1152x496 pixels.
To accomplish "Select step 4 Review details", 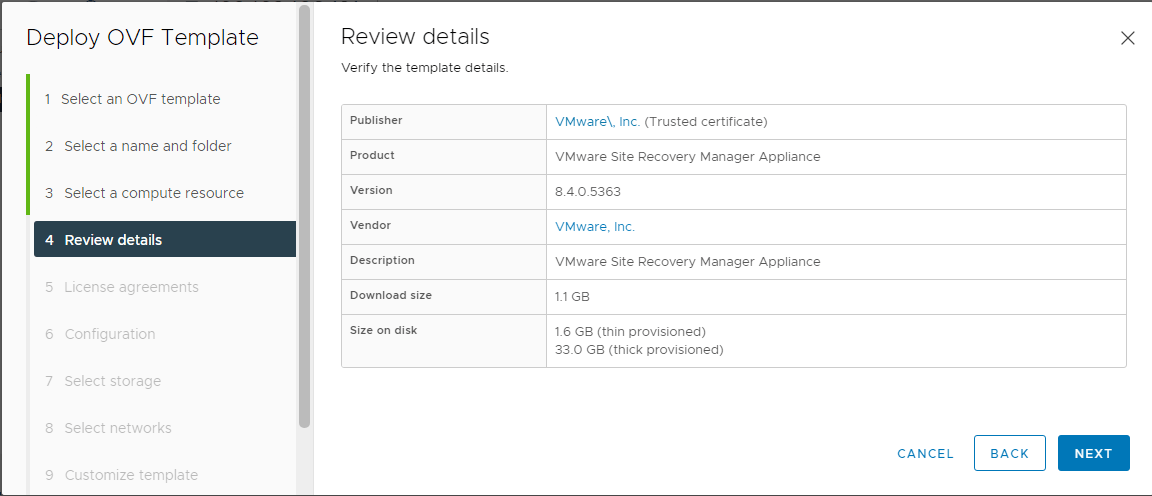I will pyautogui.click(x=165, y=240).
